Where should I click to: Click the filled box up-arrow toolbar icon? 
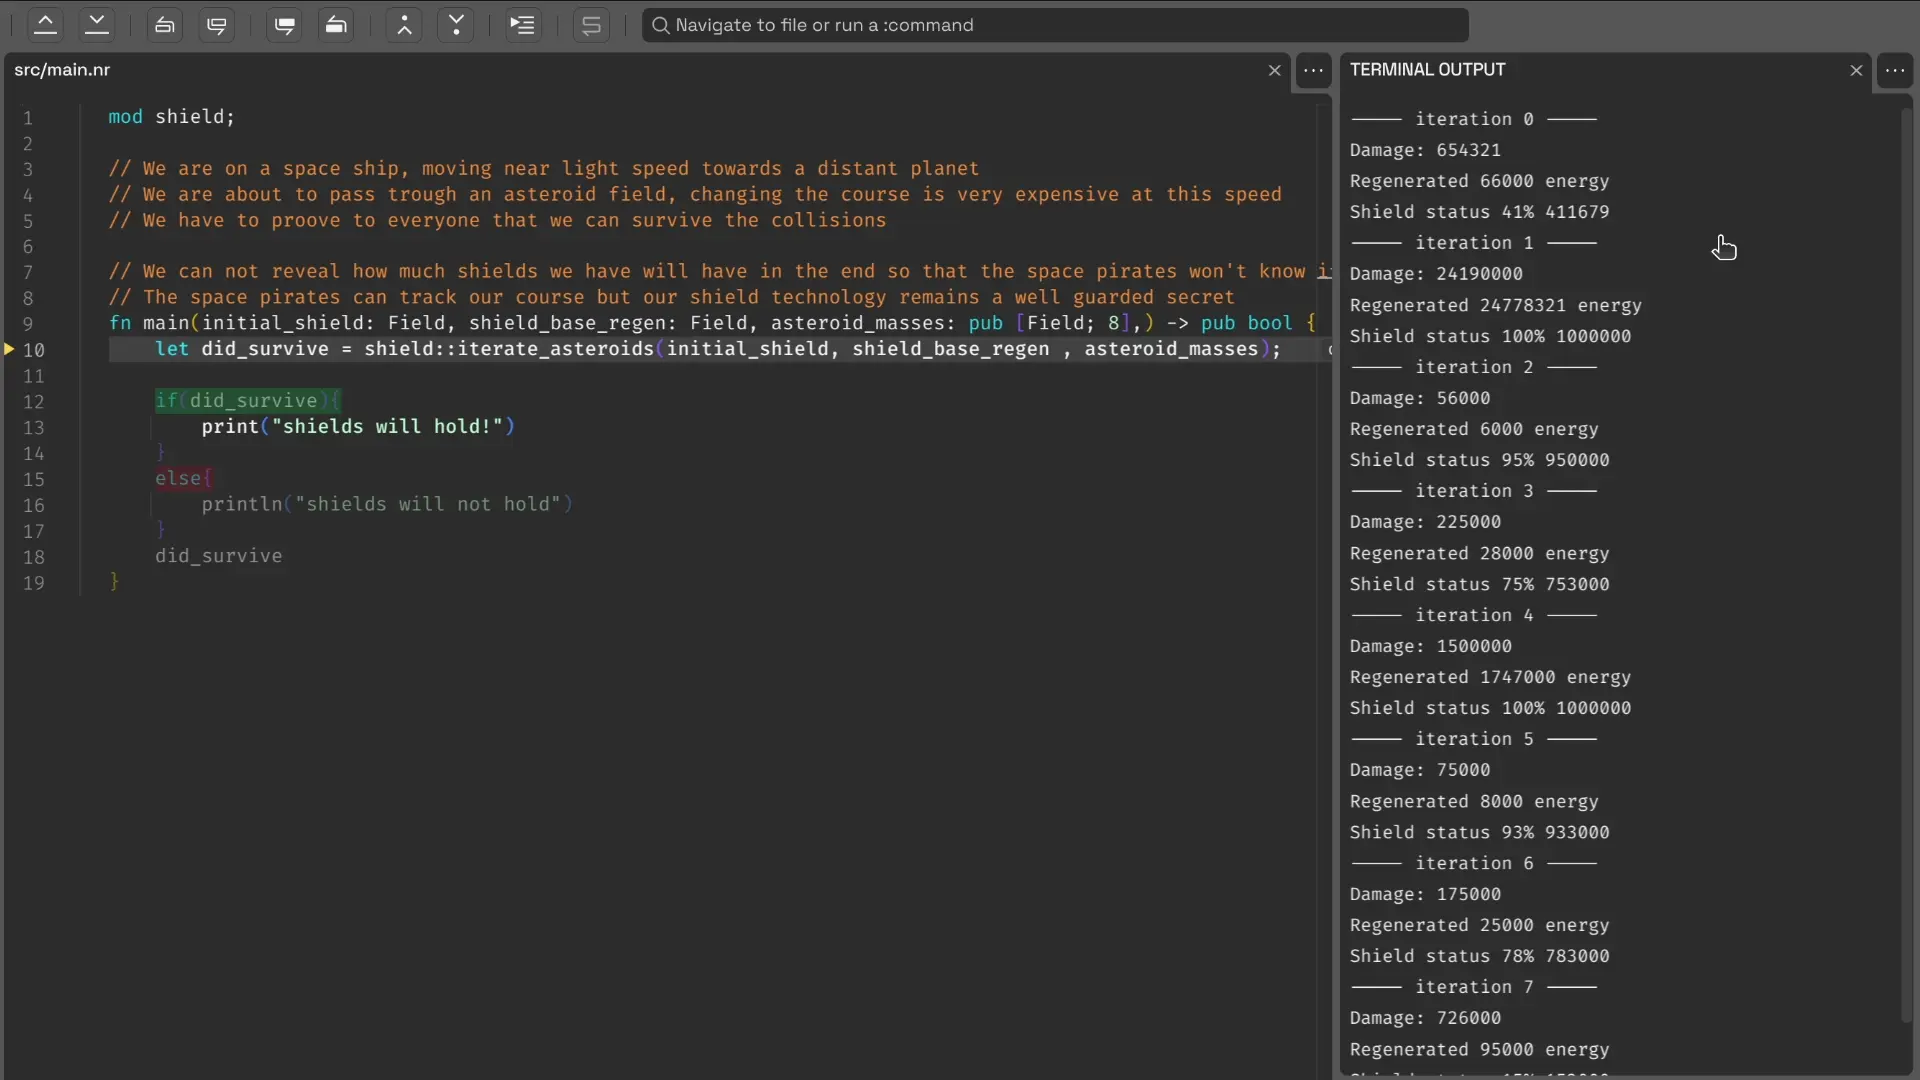point(337,25)
